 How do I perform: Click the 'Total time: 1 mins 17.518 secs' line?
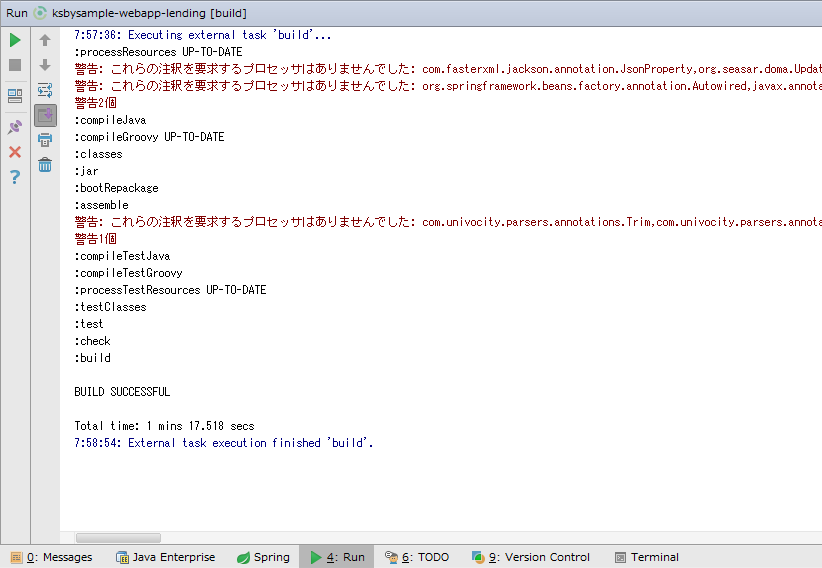point(164,426)
